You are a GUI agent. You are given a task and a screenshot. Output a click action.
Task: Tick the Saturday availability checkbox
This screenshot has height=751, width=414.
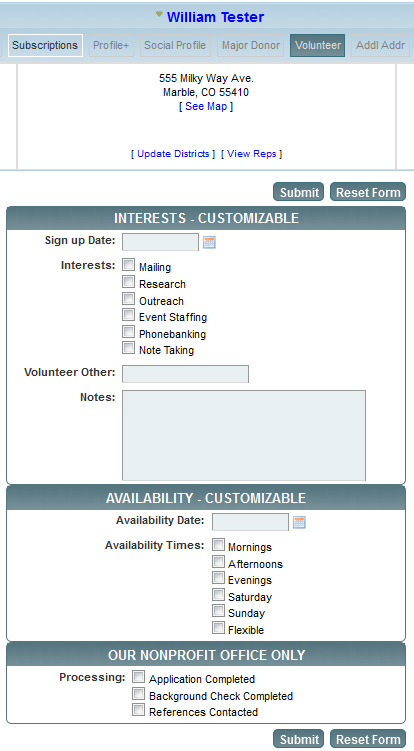(x=218, y=594)
